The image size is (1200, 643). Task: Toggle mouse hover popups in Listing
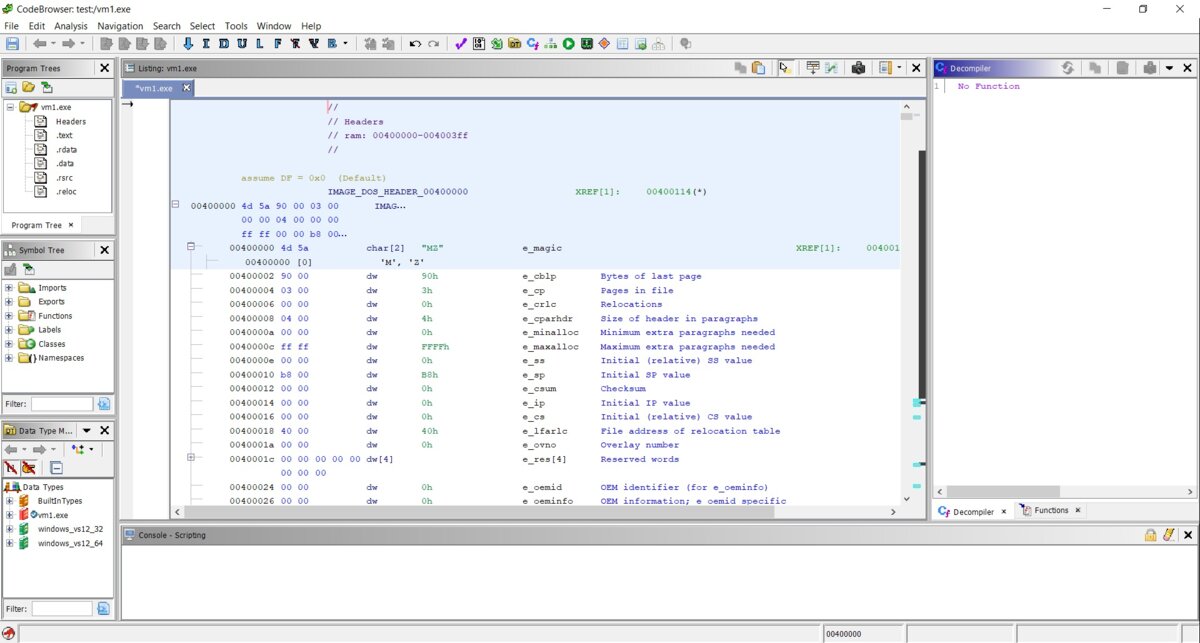(785, 68)
